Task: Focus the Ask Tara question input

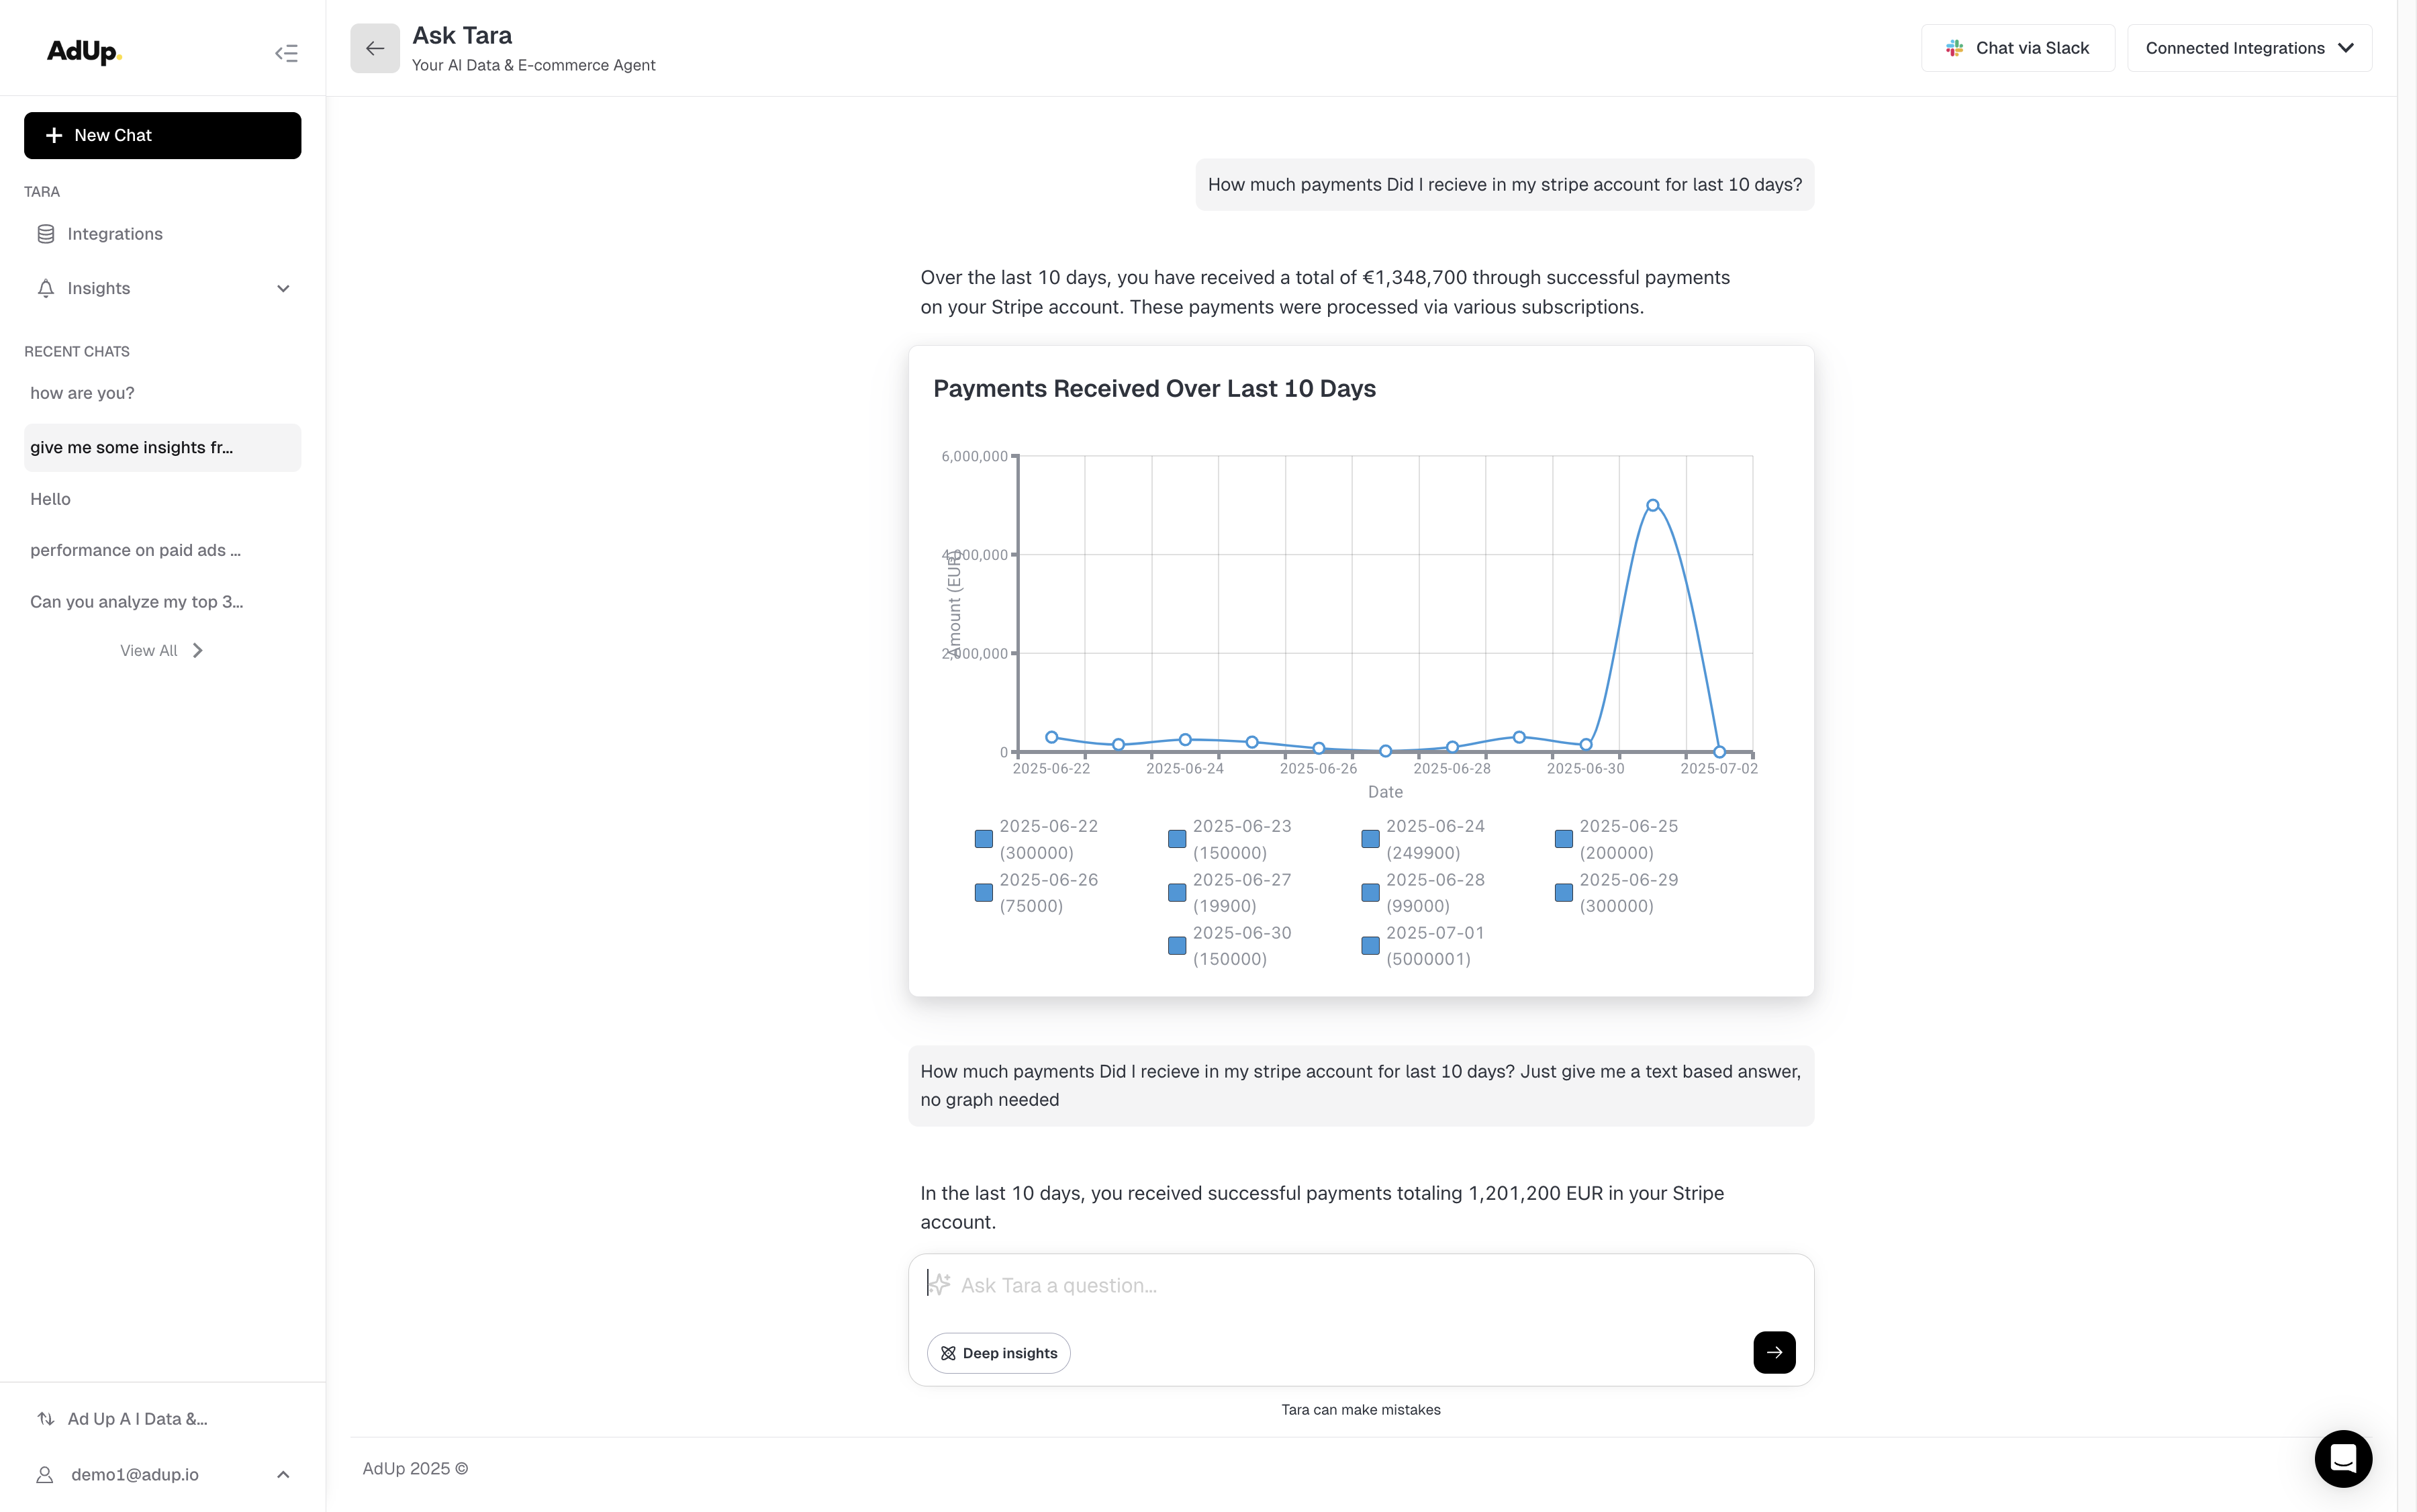Action: pyautogui.click(x=1360, y=1286)
